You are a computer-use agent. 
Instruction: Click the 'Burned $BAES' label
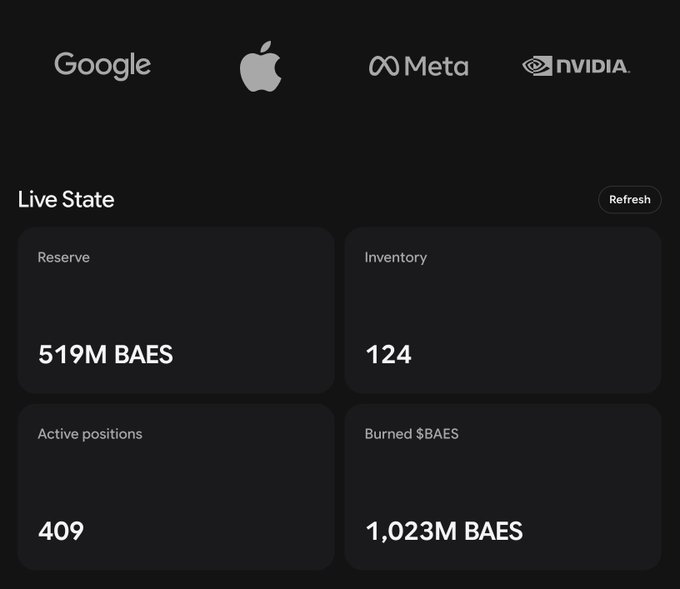[412, 434]
